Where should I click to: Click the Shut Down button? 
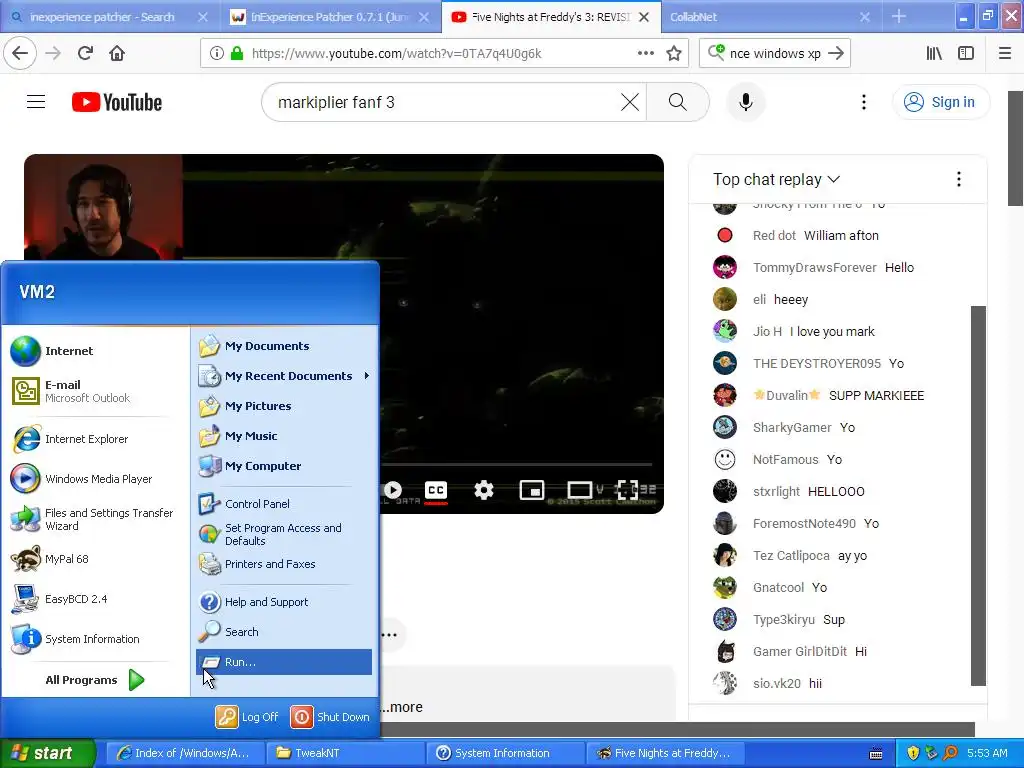330,716
